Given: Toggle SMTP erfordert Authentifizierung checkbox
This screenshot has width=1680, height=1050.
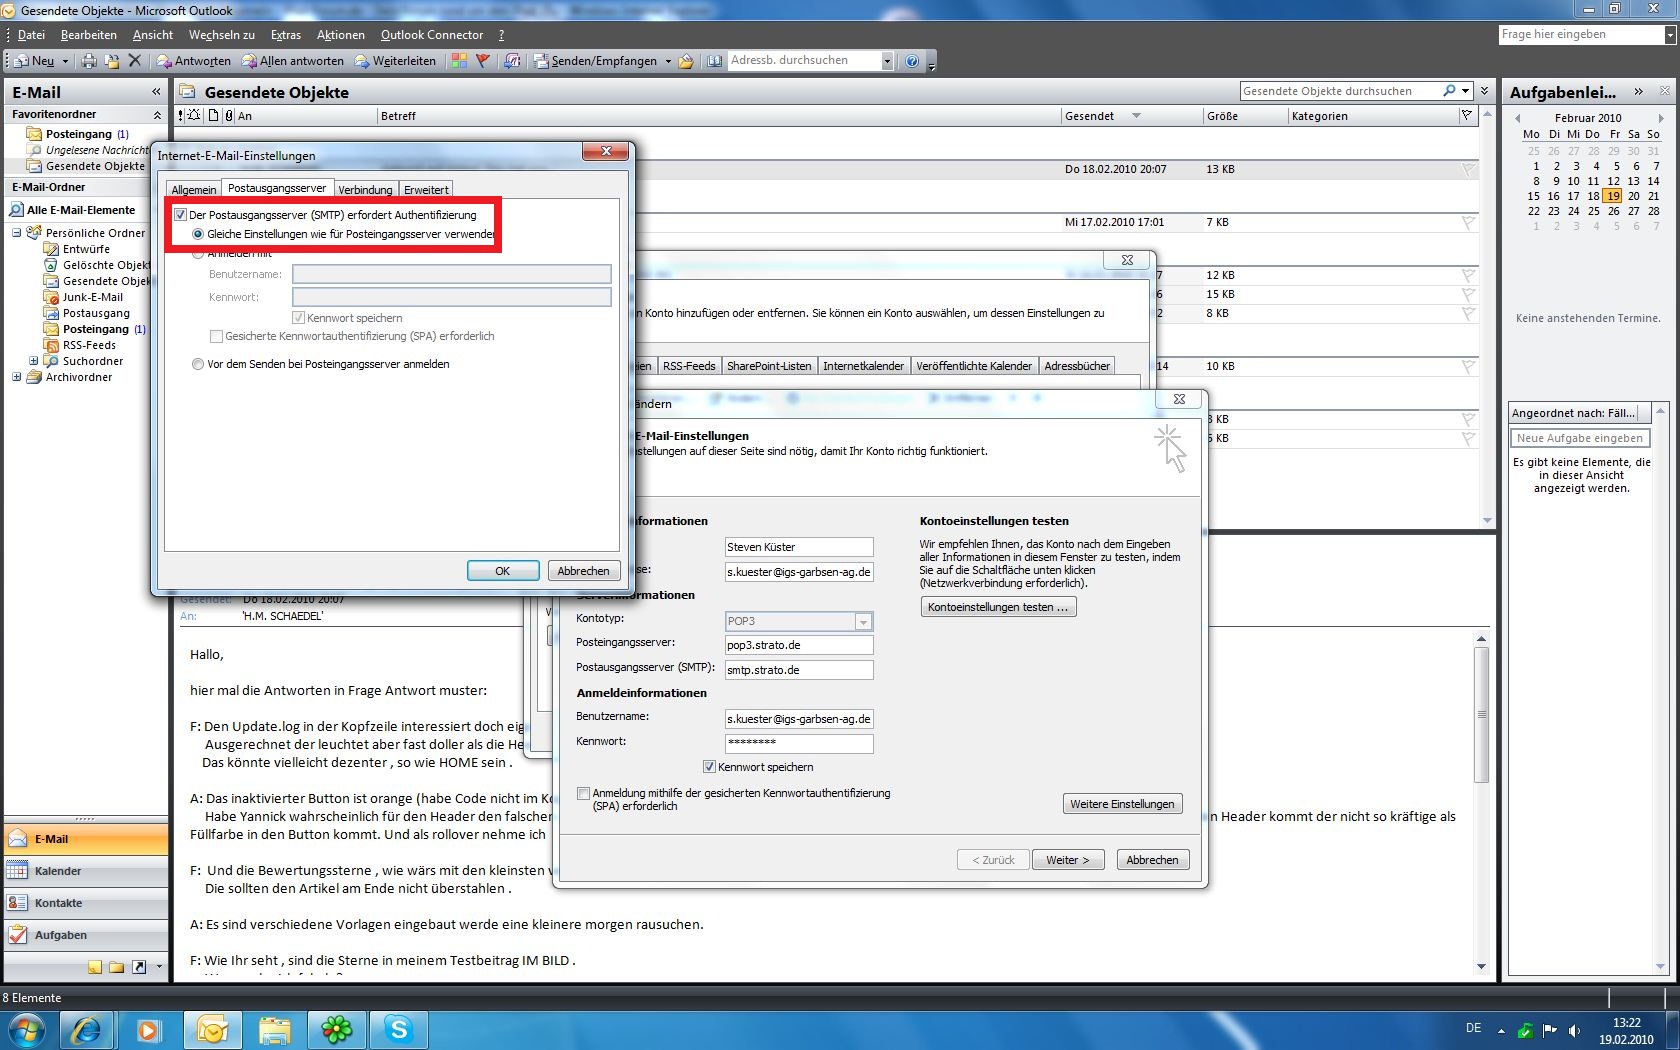Looking at the screenshot, I should (181, 214).
